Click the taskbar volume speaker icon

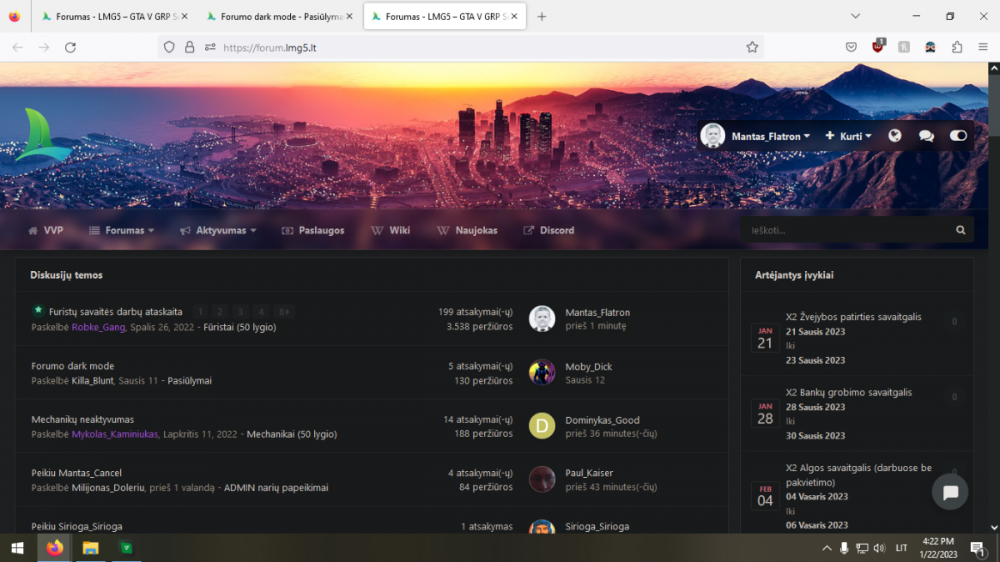pyautogui.click(x=879, y=548)
